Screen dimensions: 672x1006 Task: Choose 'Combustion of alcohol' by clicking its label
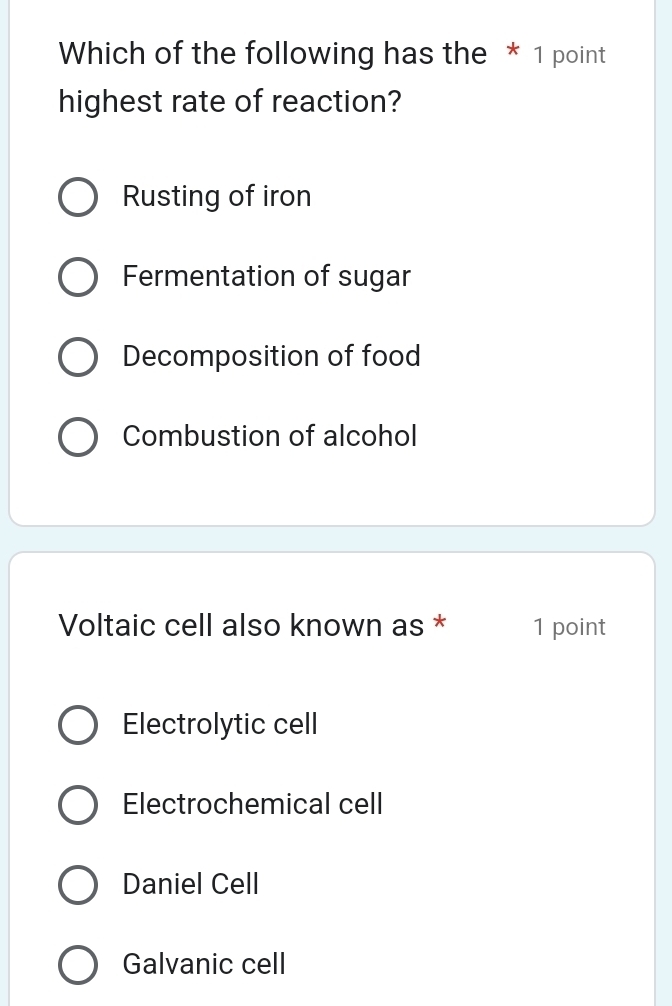[269, 437]
